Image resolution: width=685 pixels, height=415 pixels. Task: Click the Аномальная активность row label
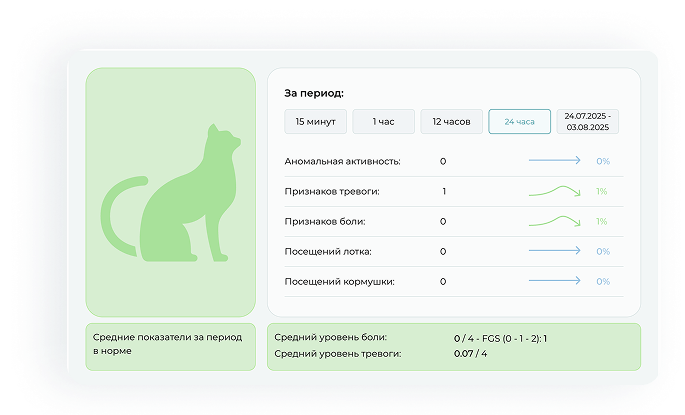pos(342,161)
